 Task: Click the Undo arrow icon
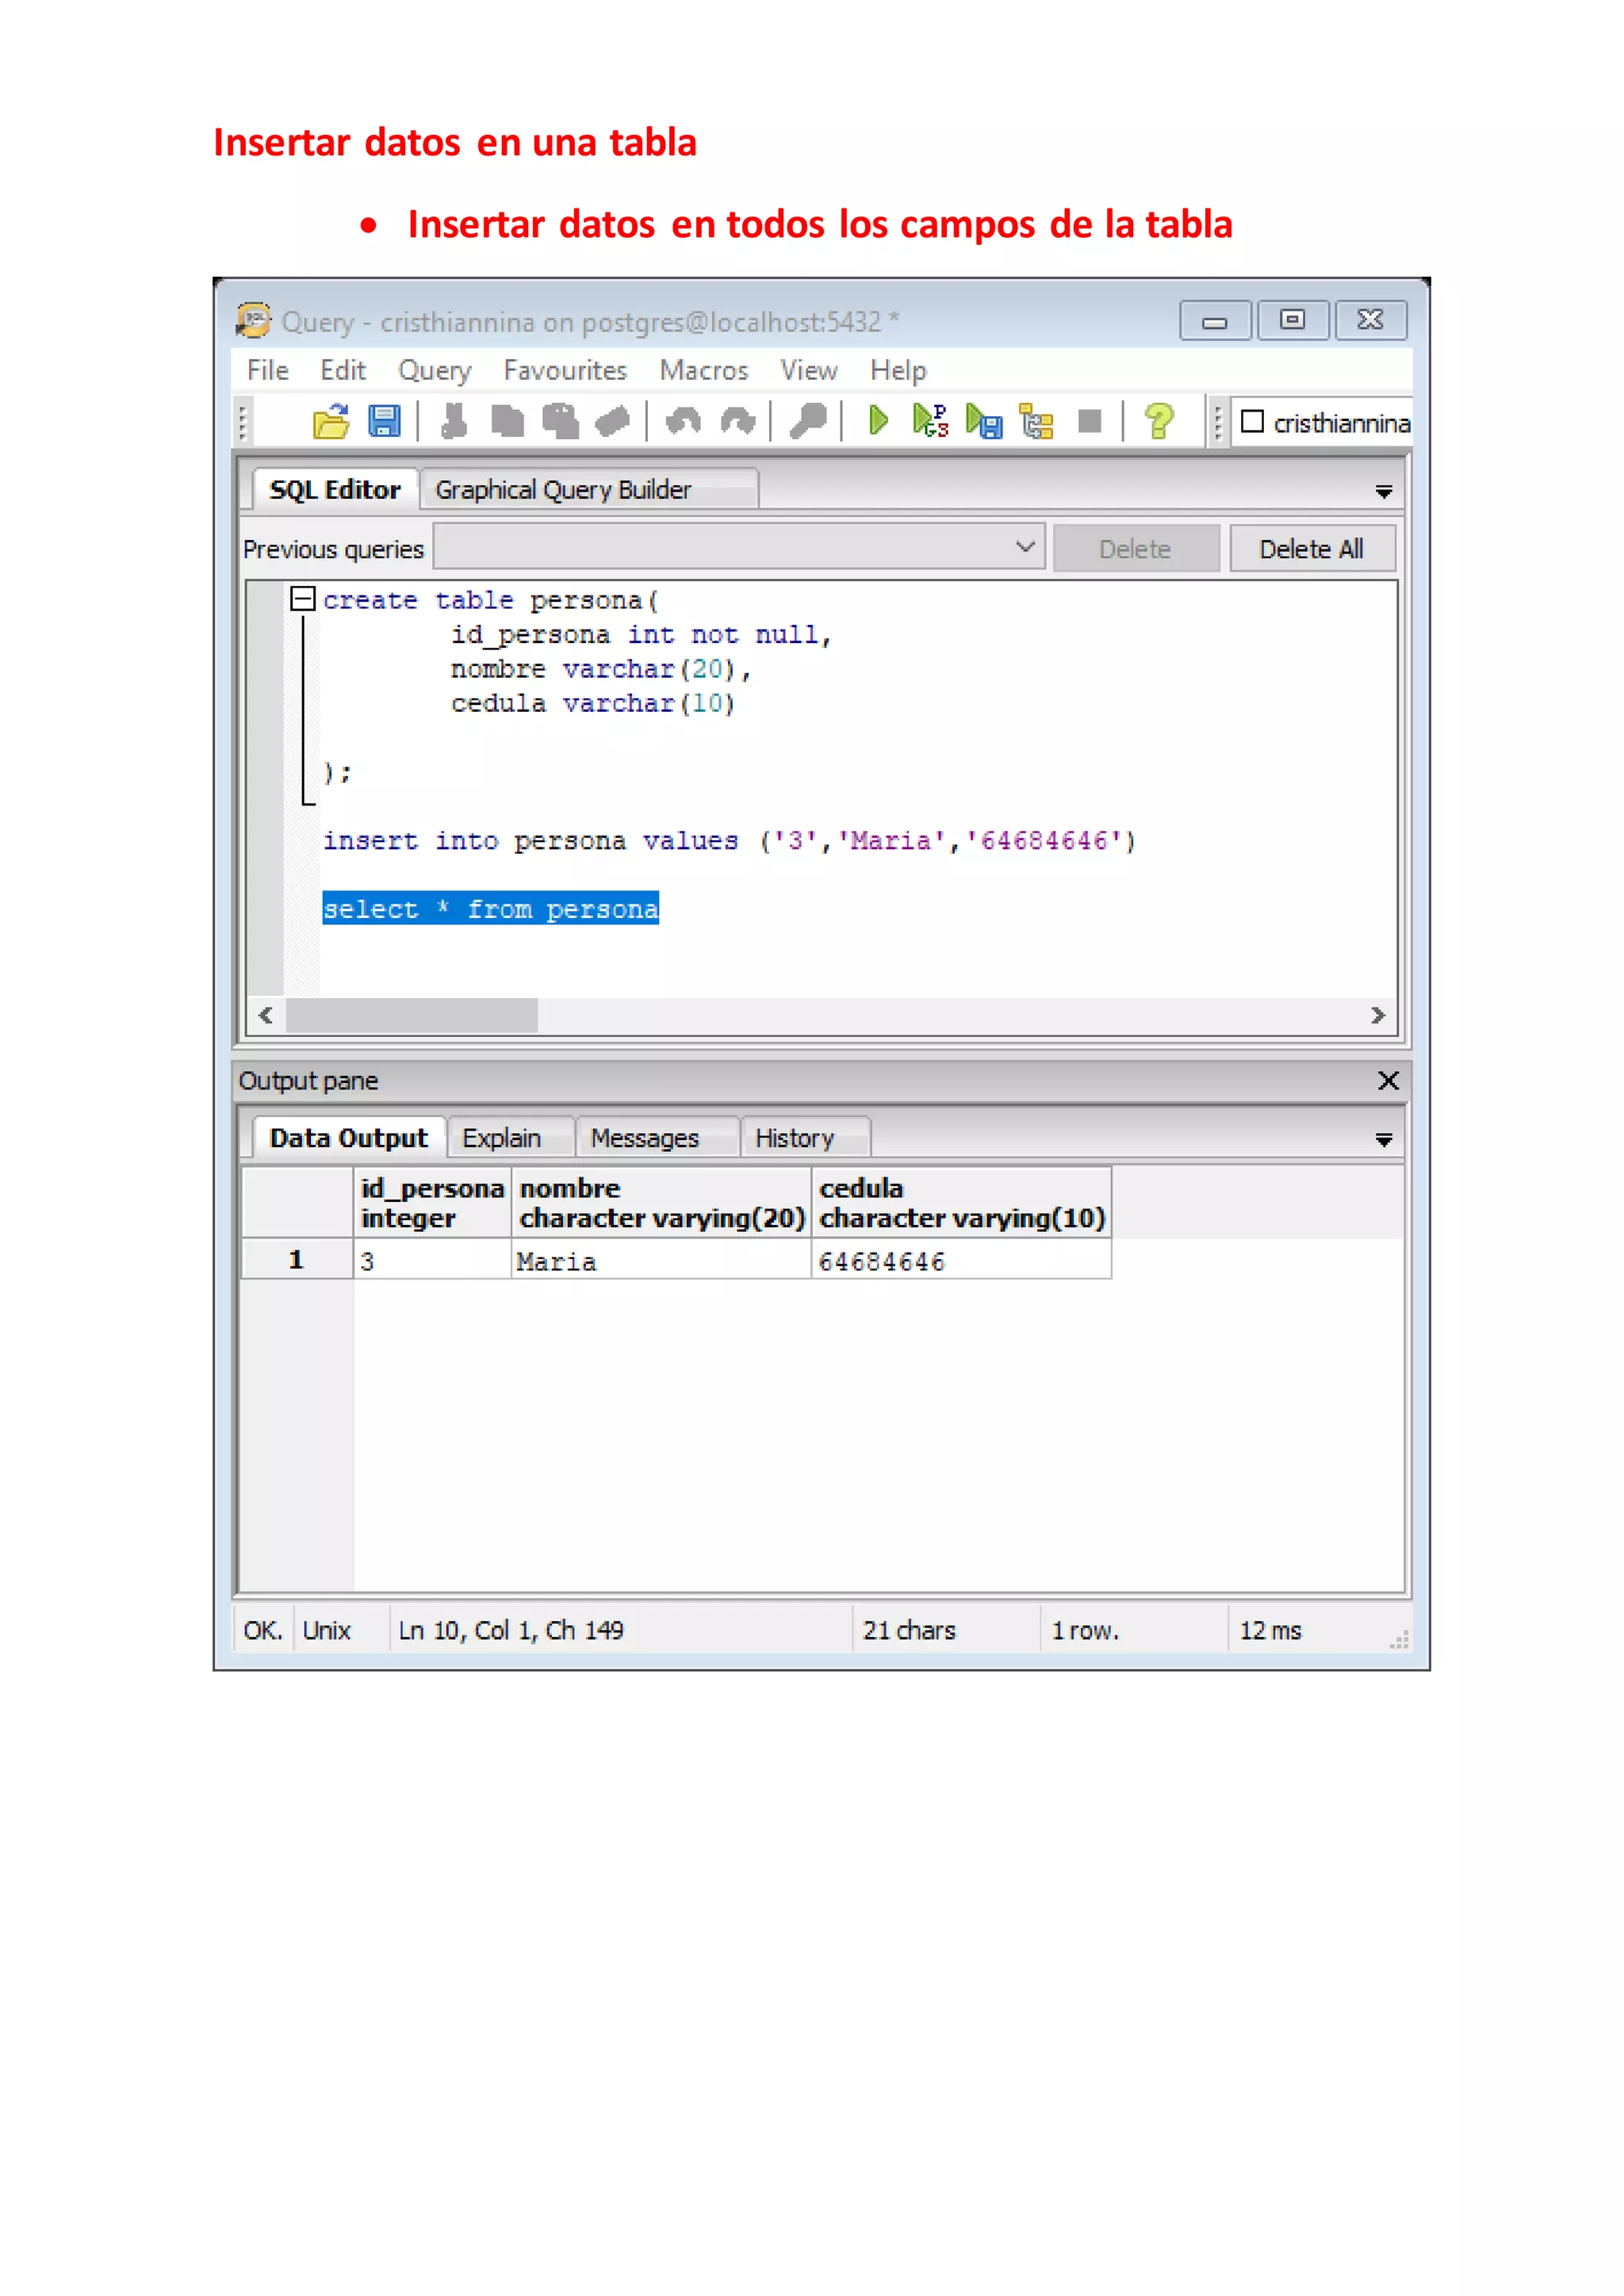(x=684, y=422)
